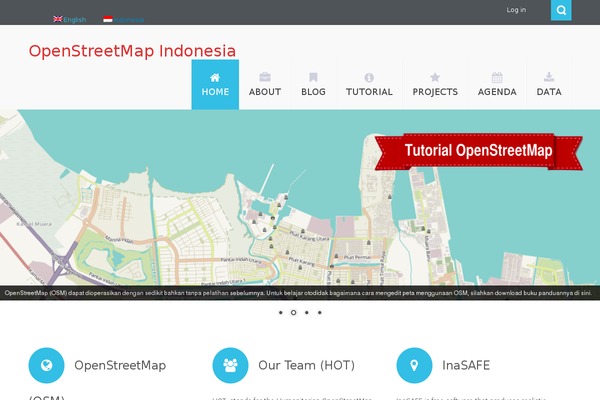The image size is (600, 400).
Task: Click the OpenStreetMap Indonesia site title
Action: [132, 51]
